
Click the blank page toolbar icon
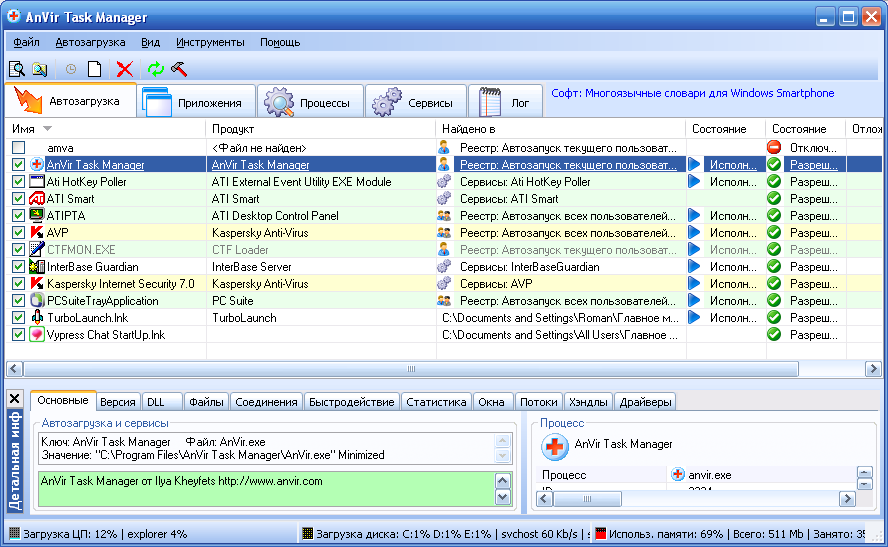point(95,69)
